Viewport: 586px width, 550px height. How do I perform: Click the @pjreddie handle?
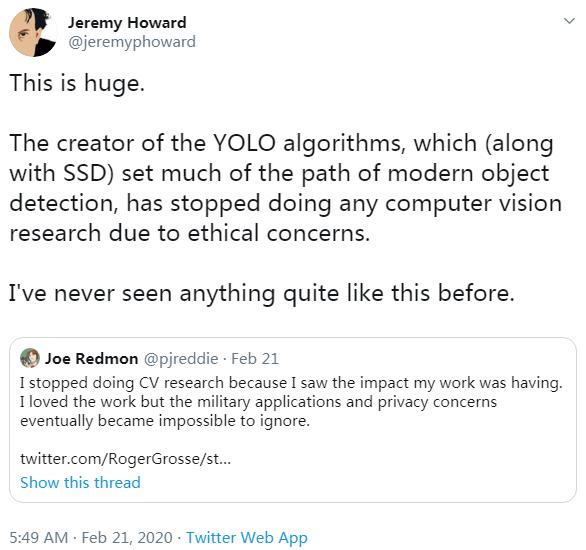pyautogui.click(x=181, y=359)
